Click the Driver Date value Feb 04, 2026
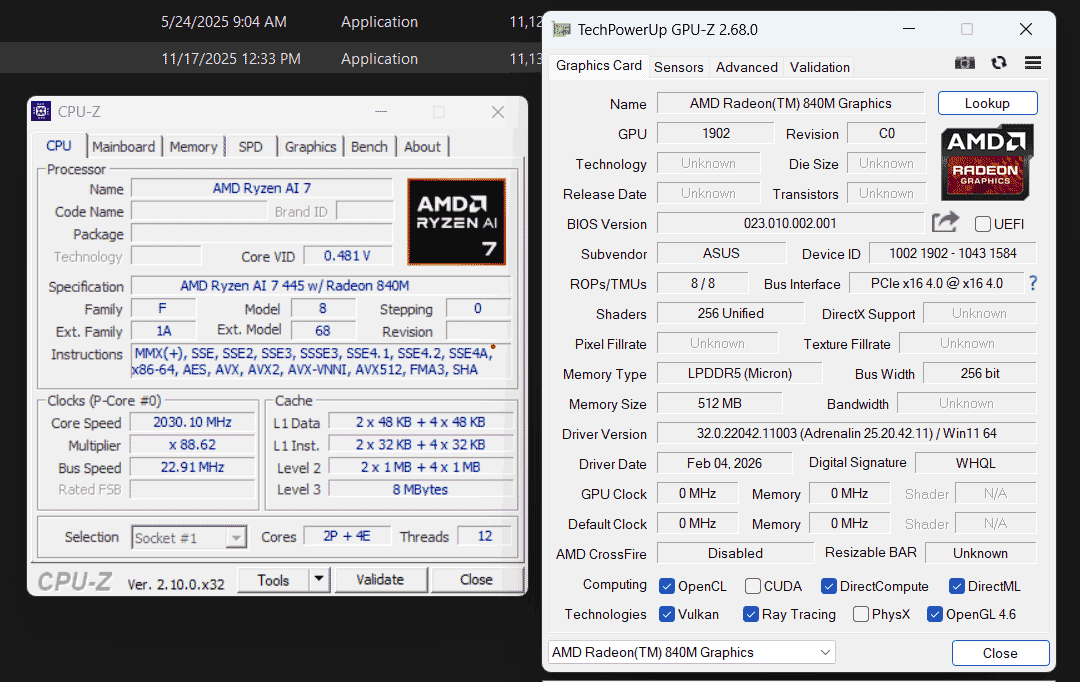1080x682 pixels. coord(725,463)
